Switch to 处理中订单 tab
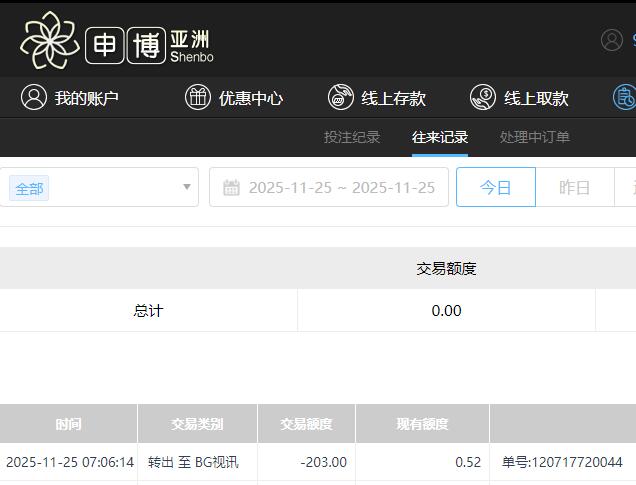Viewport: 636px width, 485px height. (535, 137)
